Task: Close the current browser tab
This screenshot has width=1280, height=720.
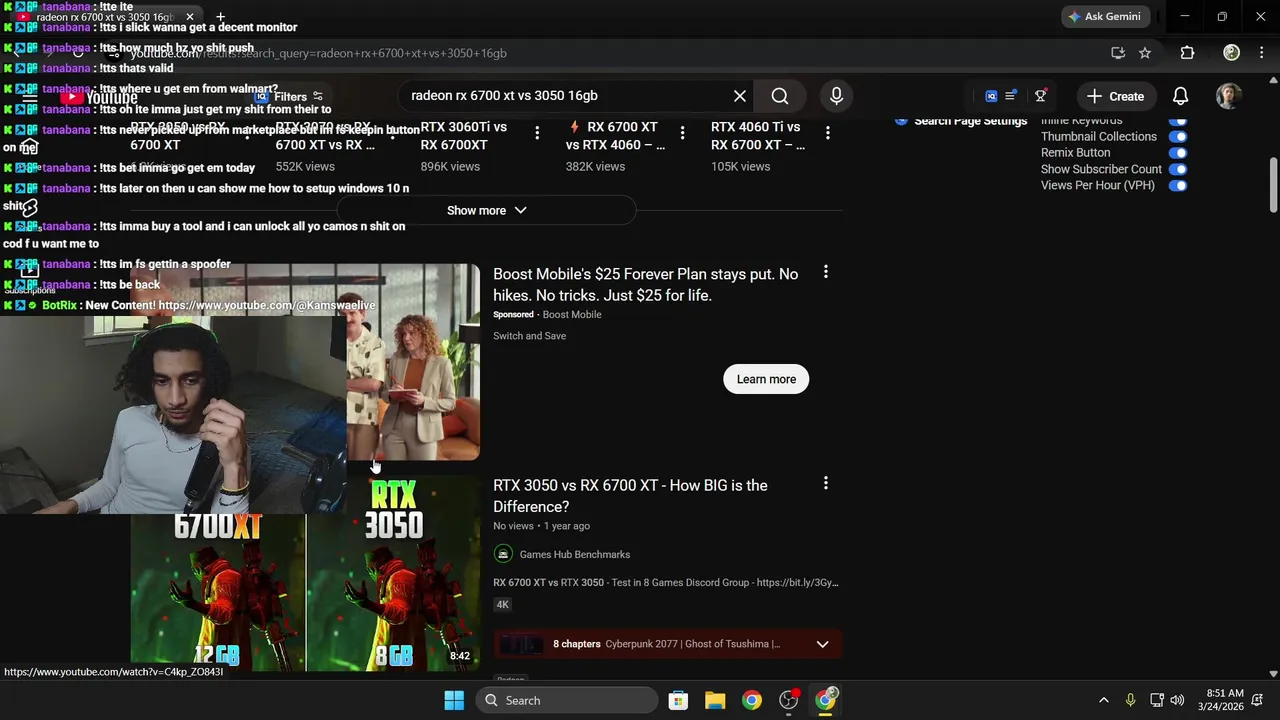Action: pyautogui.click(x=189, y=17)
